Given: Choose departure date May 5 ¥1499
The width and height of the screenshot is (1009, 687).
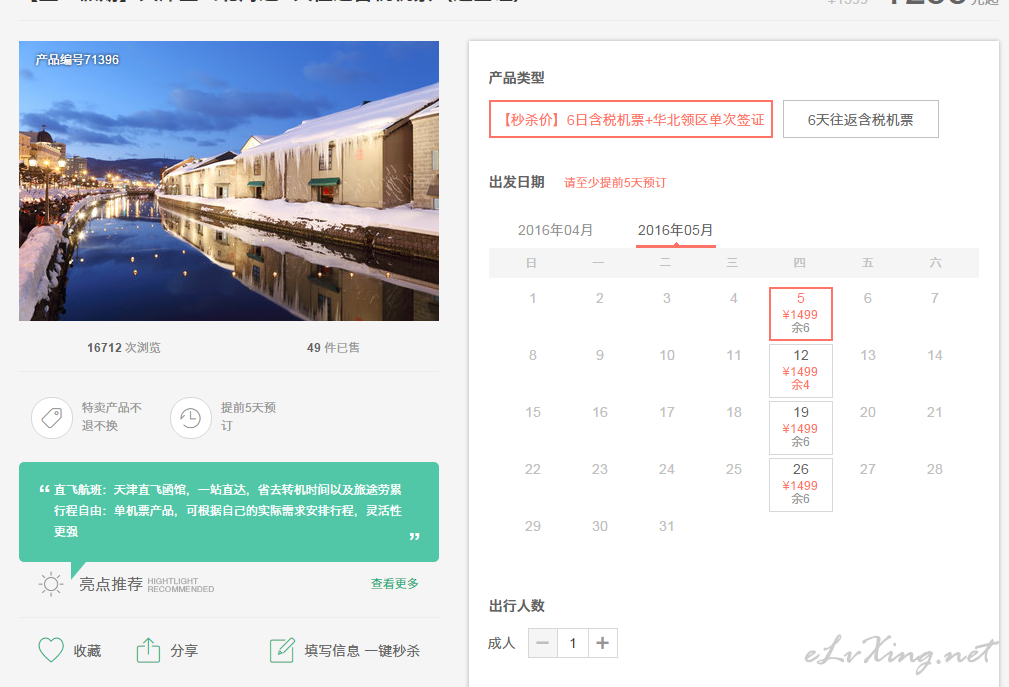Looking at the screenshot, I should click(801, 314).
